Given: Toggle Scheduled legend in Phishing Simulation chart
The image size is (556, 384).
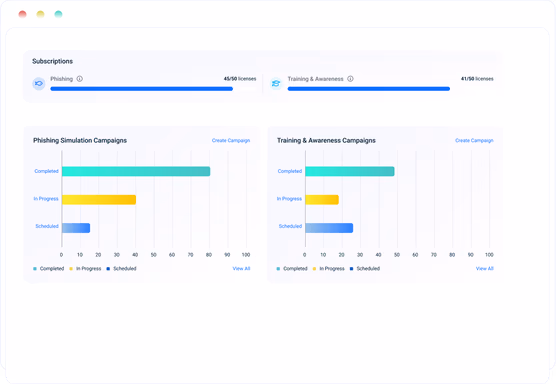Looking at the screenshot, I should pos(121,269).
